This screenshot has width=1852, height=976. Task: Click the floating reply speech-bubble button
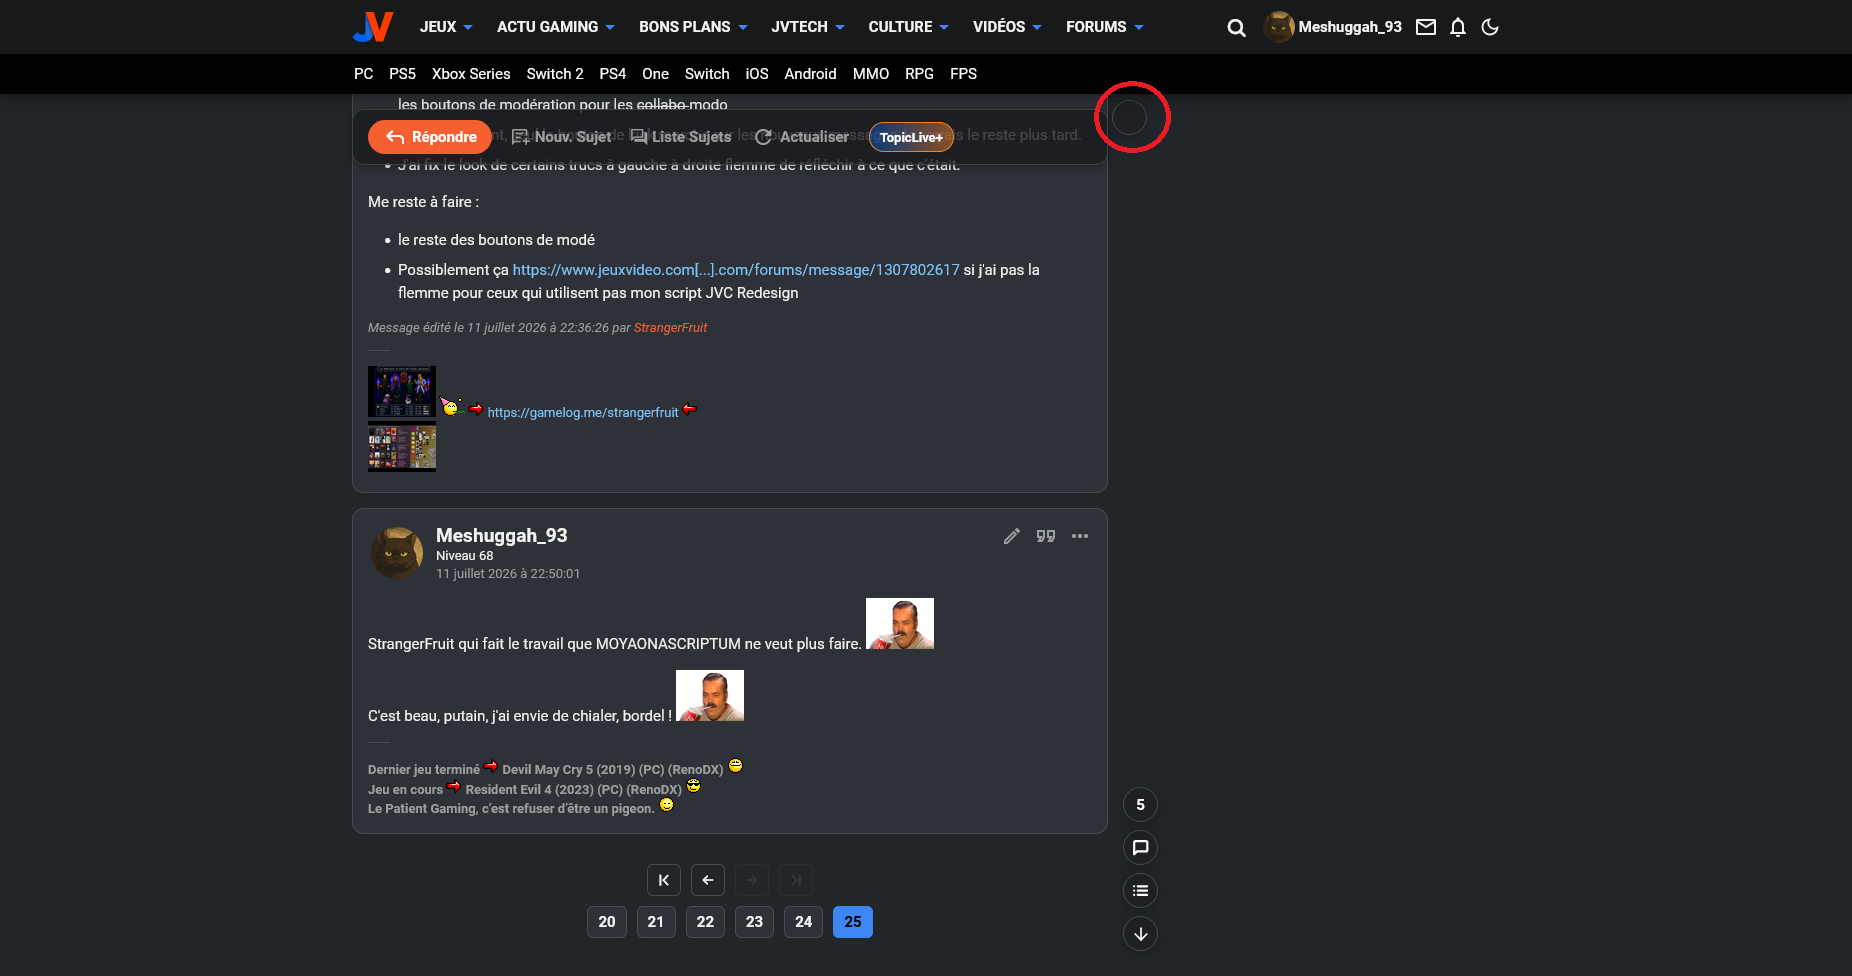[1140, 848]
